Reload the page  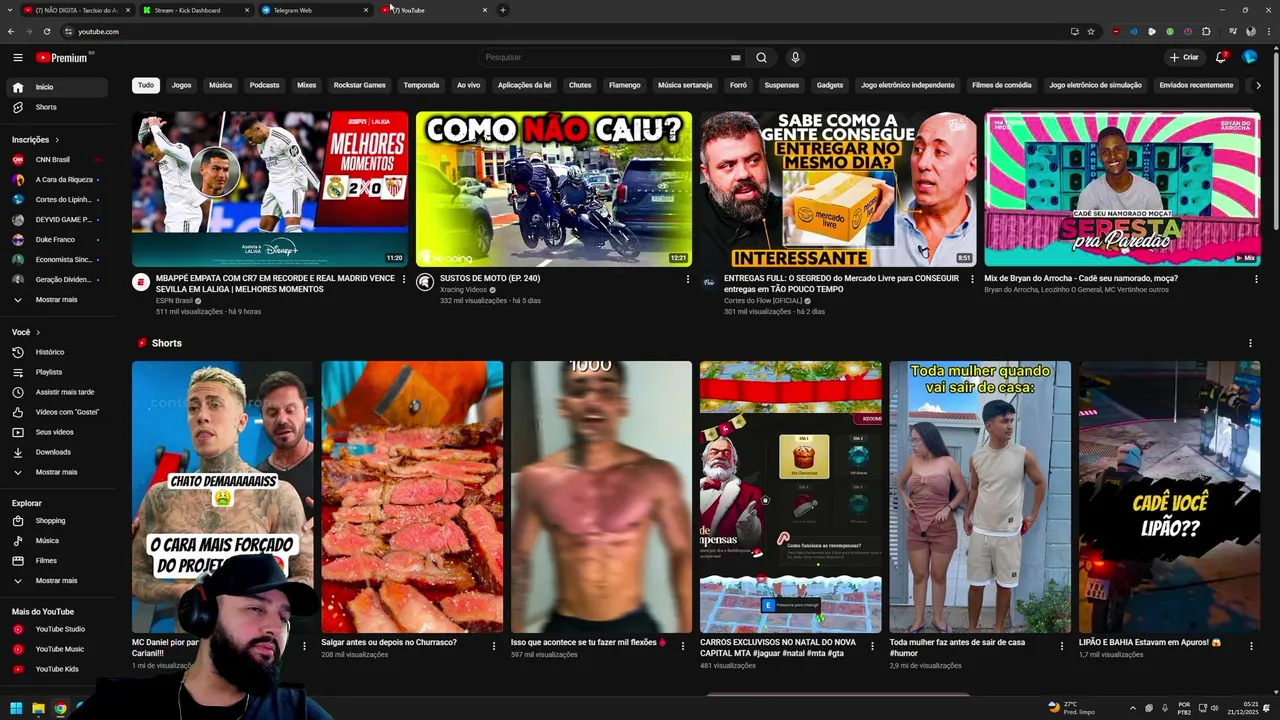coord(46,31)
